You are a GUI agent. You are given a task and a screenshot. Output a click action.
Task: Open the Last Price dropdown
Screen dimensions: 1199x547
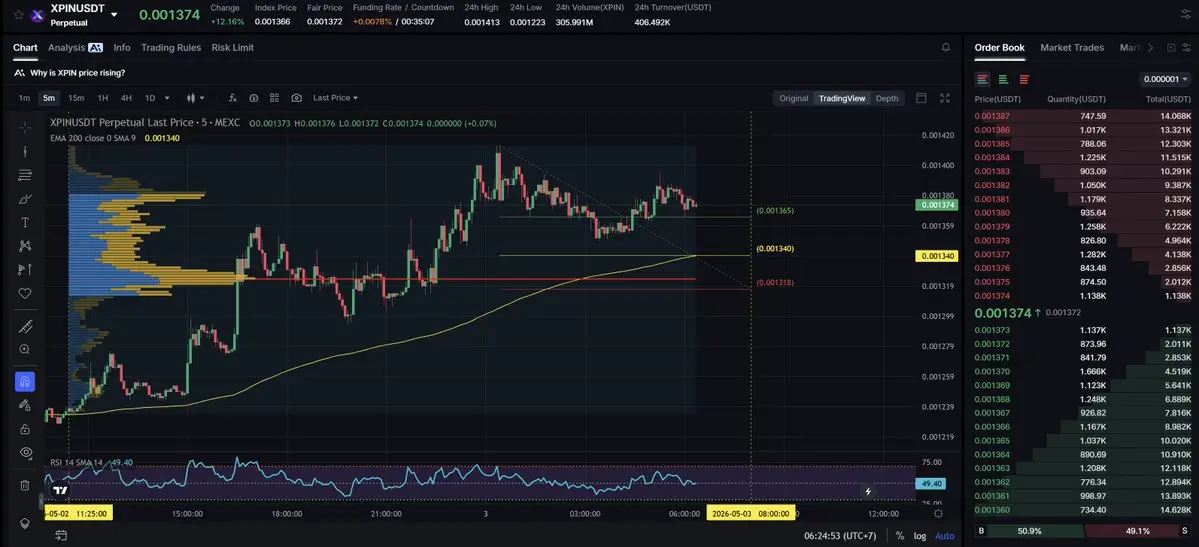click(335, 98)
